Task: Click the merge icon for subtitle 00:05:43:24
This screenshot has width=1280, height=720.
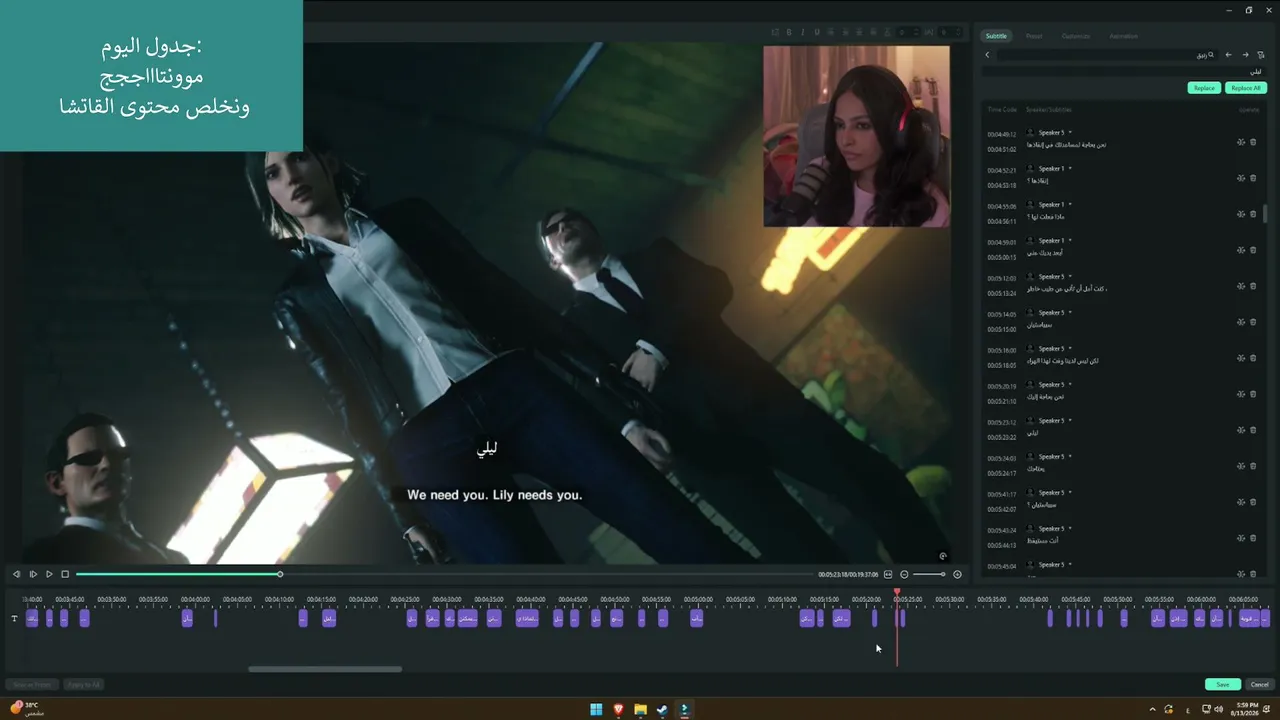Action: coord(1241,538)
